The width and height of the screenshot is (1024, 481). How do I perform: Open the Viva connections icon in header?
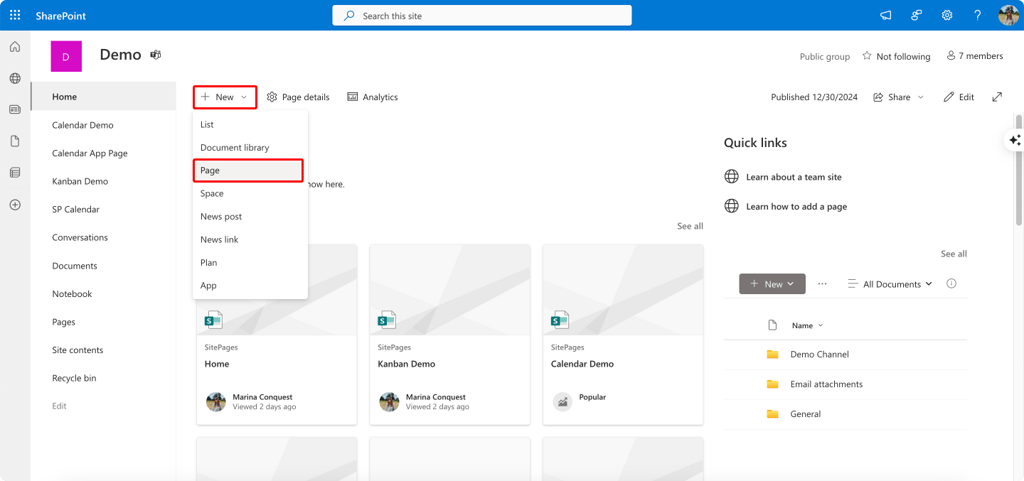[916, 16]
